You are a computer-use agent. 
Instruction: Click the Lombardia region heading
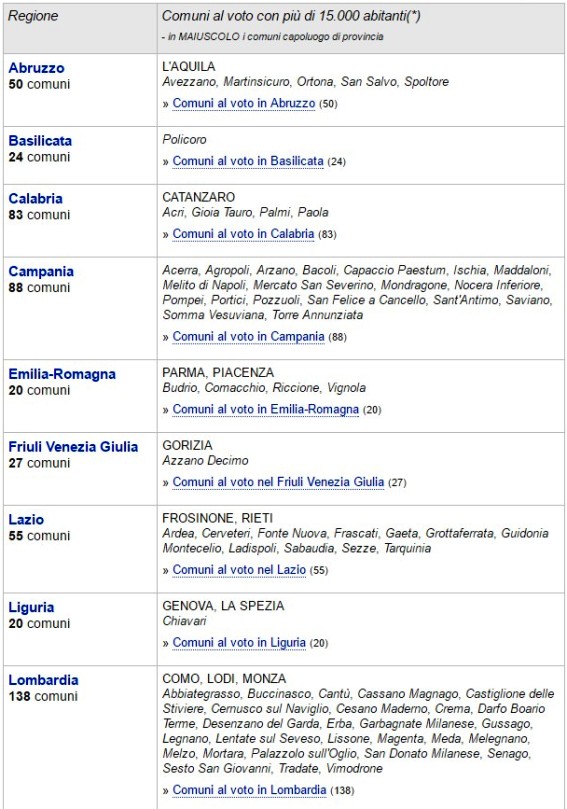tap(43, 680)
